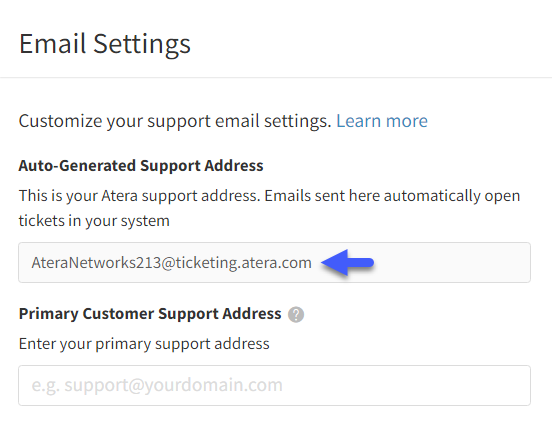The height and width of the screenshot is (430, 552).
Task: Open the Learn more link
Action: pyautogui.click(x=382, y=121)
